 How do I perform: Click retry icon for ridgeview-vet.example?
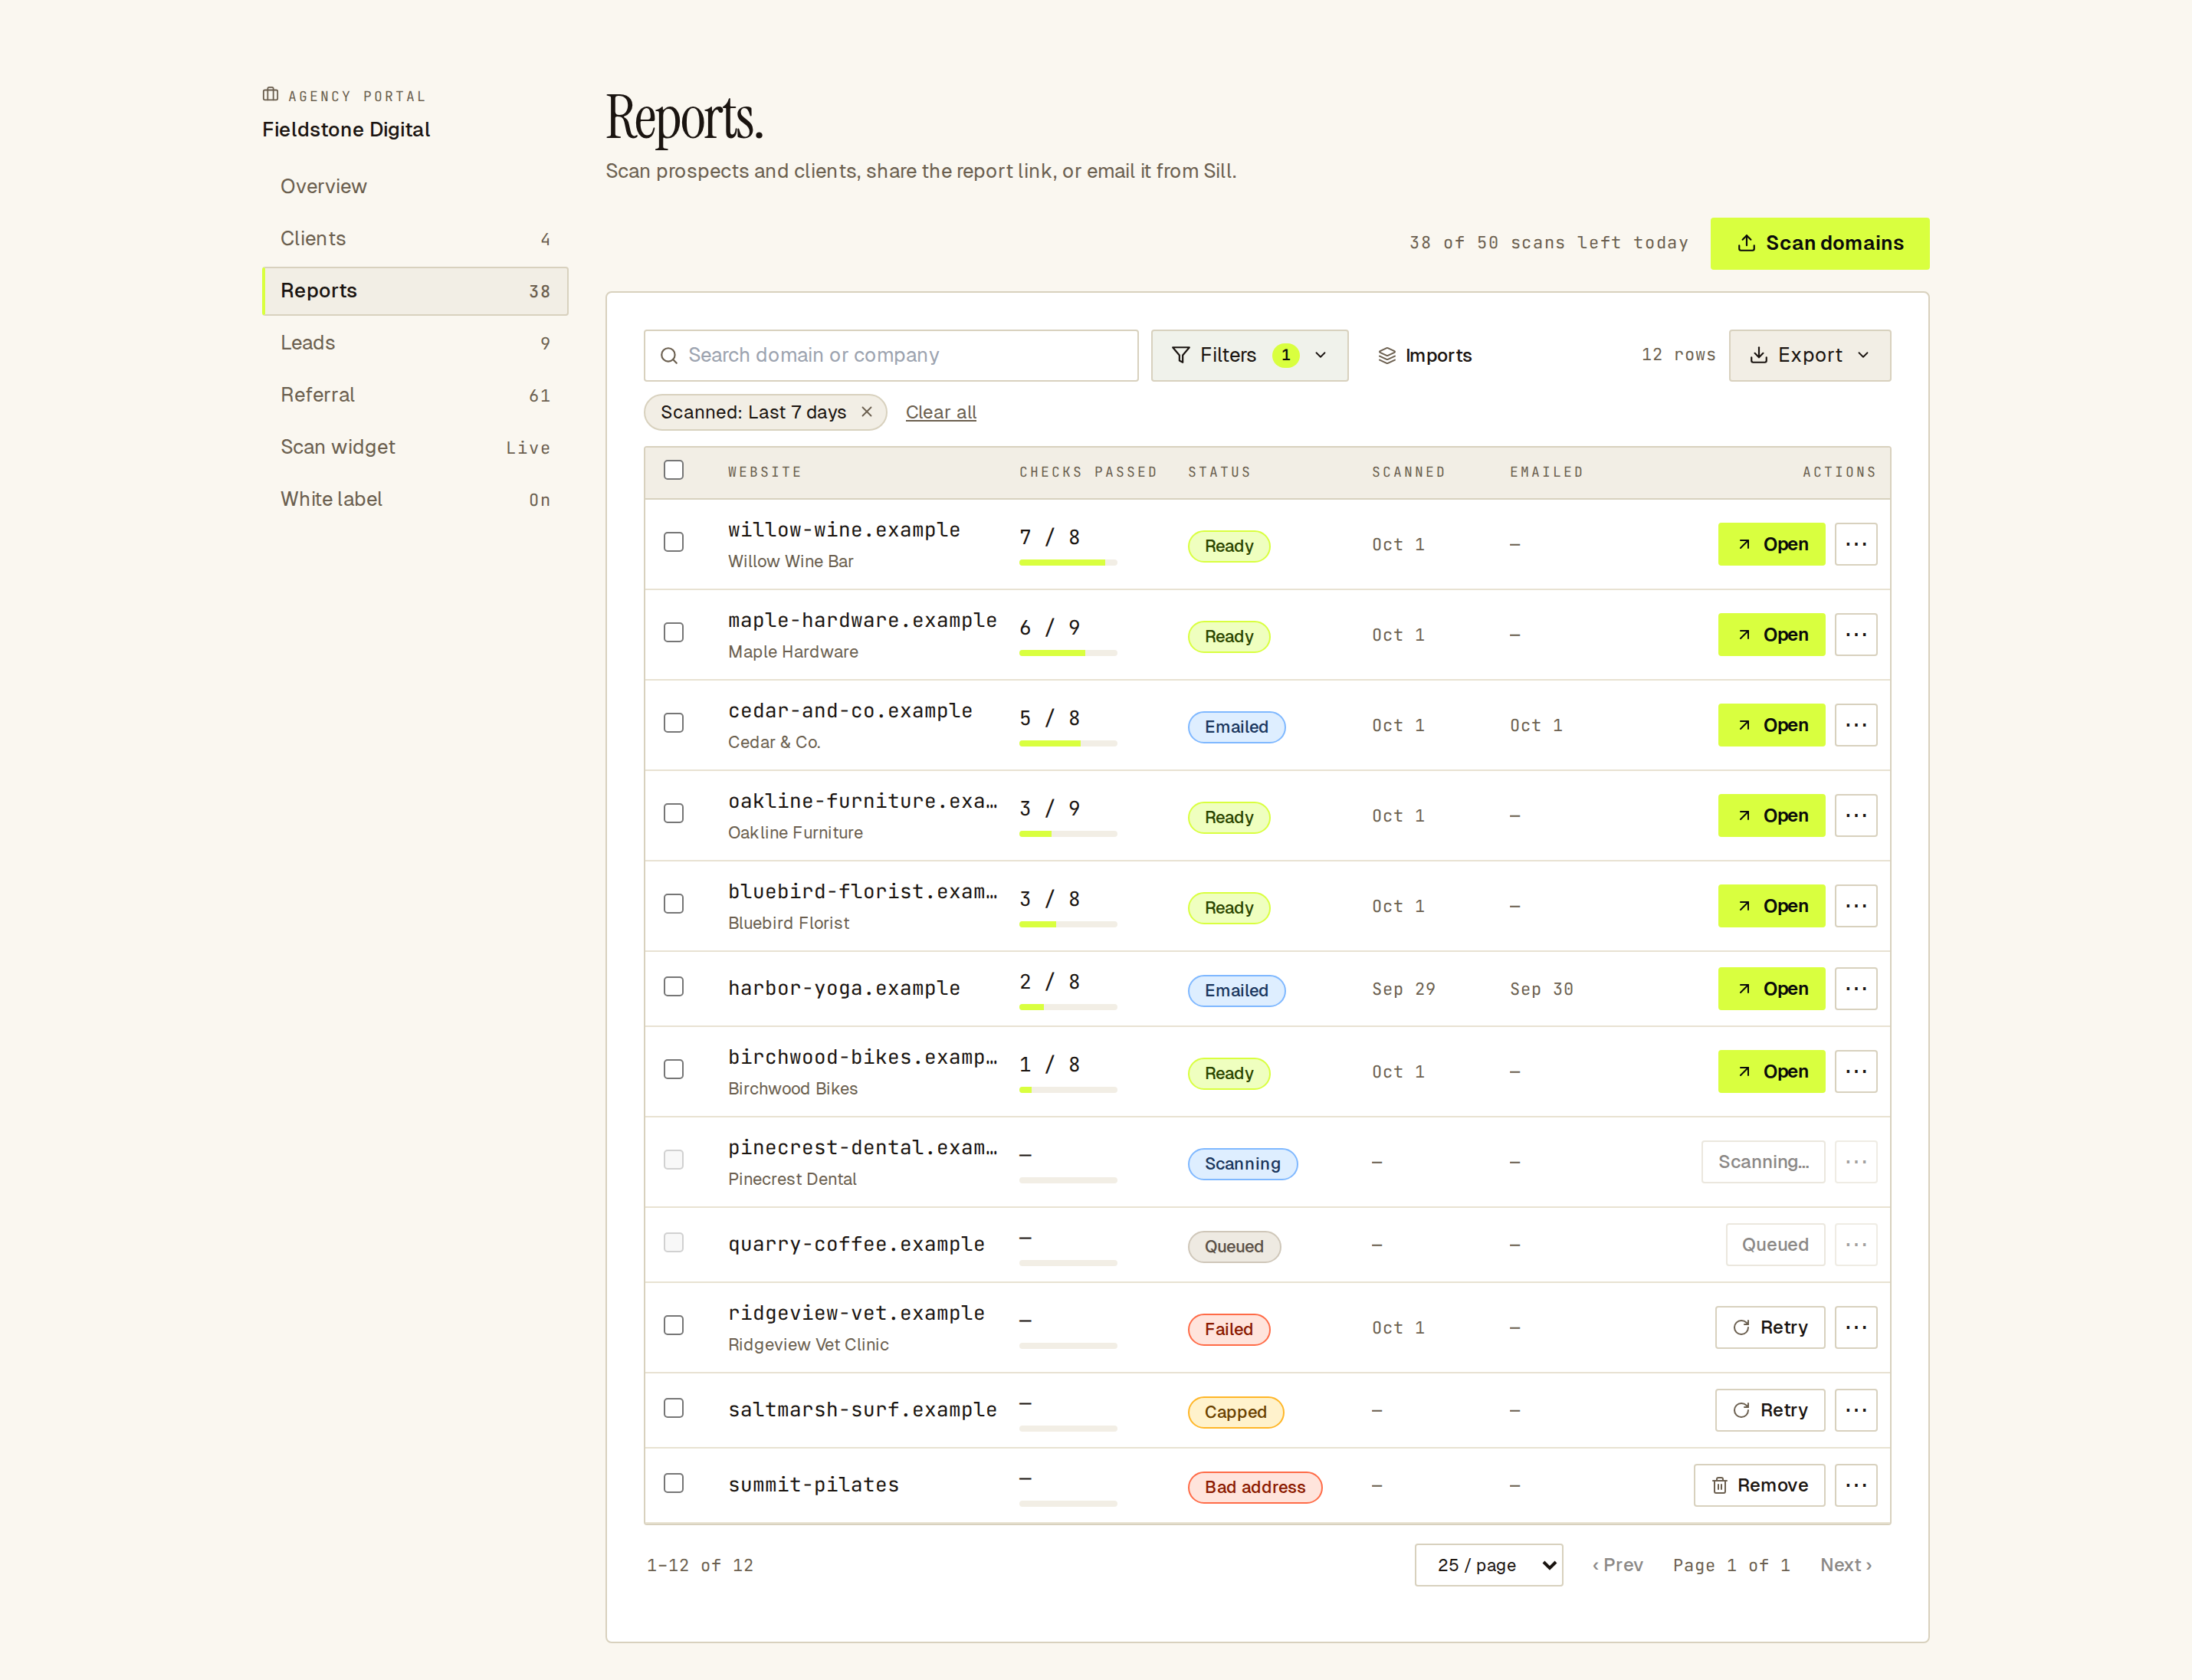(1741, 1327)
